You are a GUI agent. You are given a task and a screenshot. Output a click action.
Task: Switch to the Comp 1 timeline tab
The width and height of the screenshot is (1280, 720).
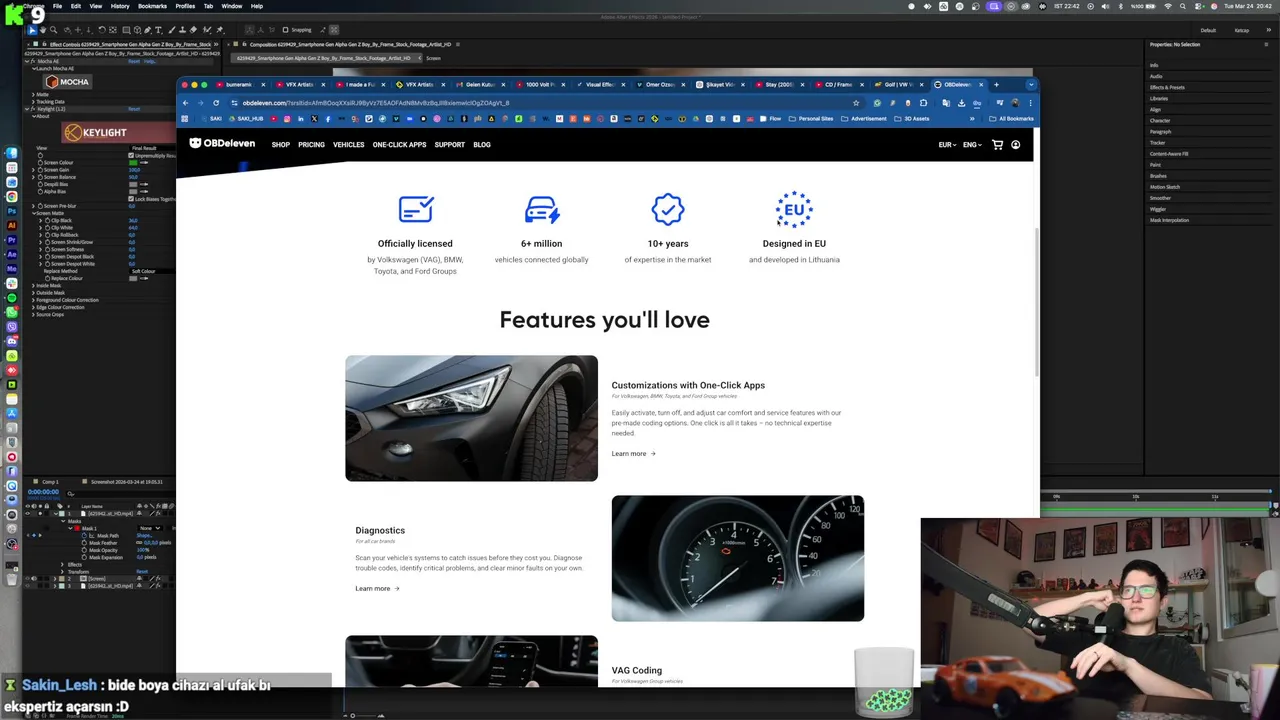pyautogui.click(x=50, y=482)
